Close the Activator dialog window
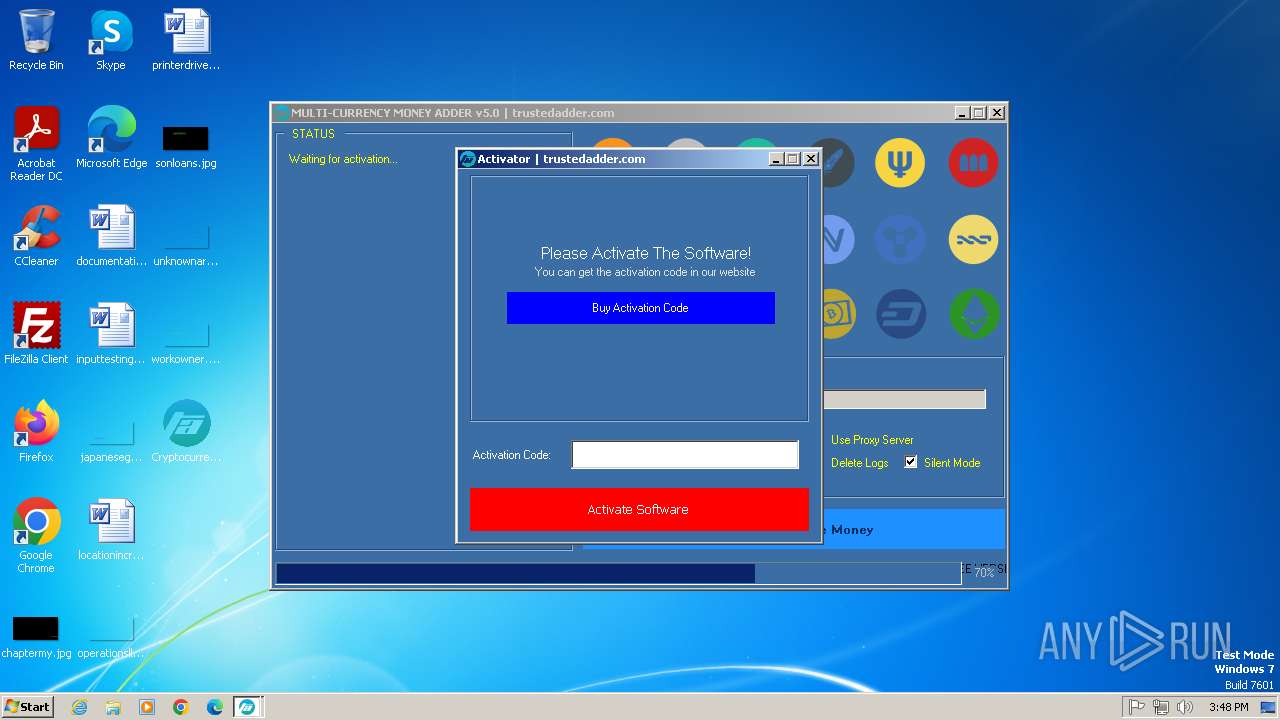The height and width of the screenshot is (720, 1280). click(x=811, y=159)
